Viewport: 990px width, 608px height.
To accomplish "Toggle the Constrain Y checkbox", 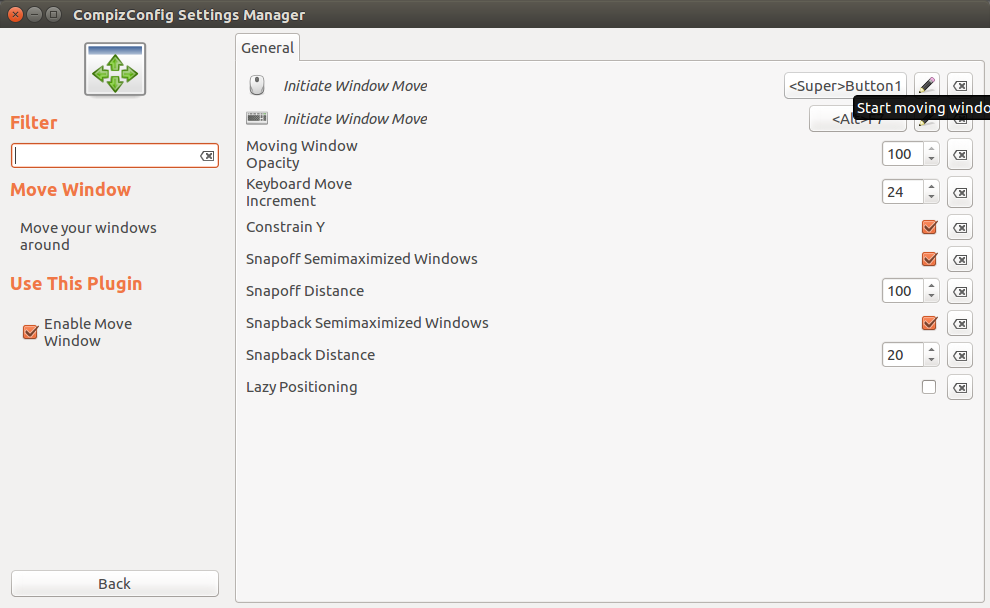I will [x=929, y=228].
